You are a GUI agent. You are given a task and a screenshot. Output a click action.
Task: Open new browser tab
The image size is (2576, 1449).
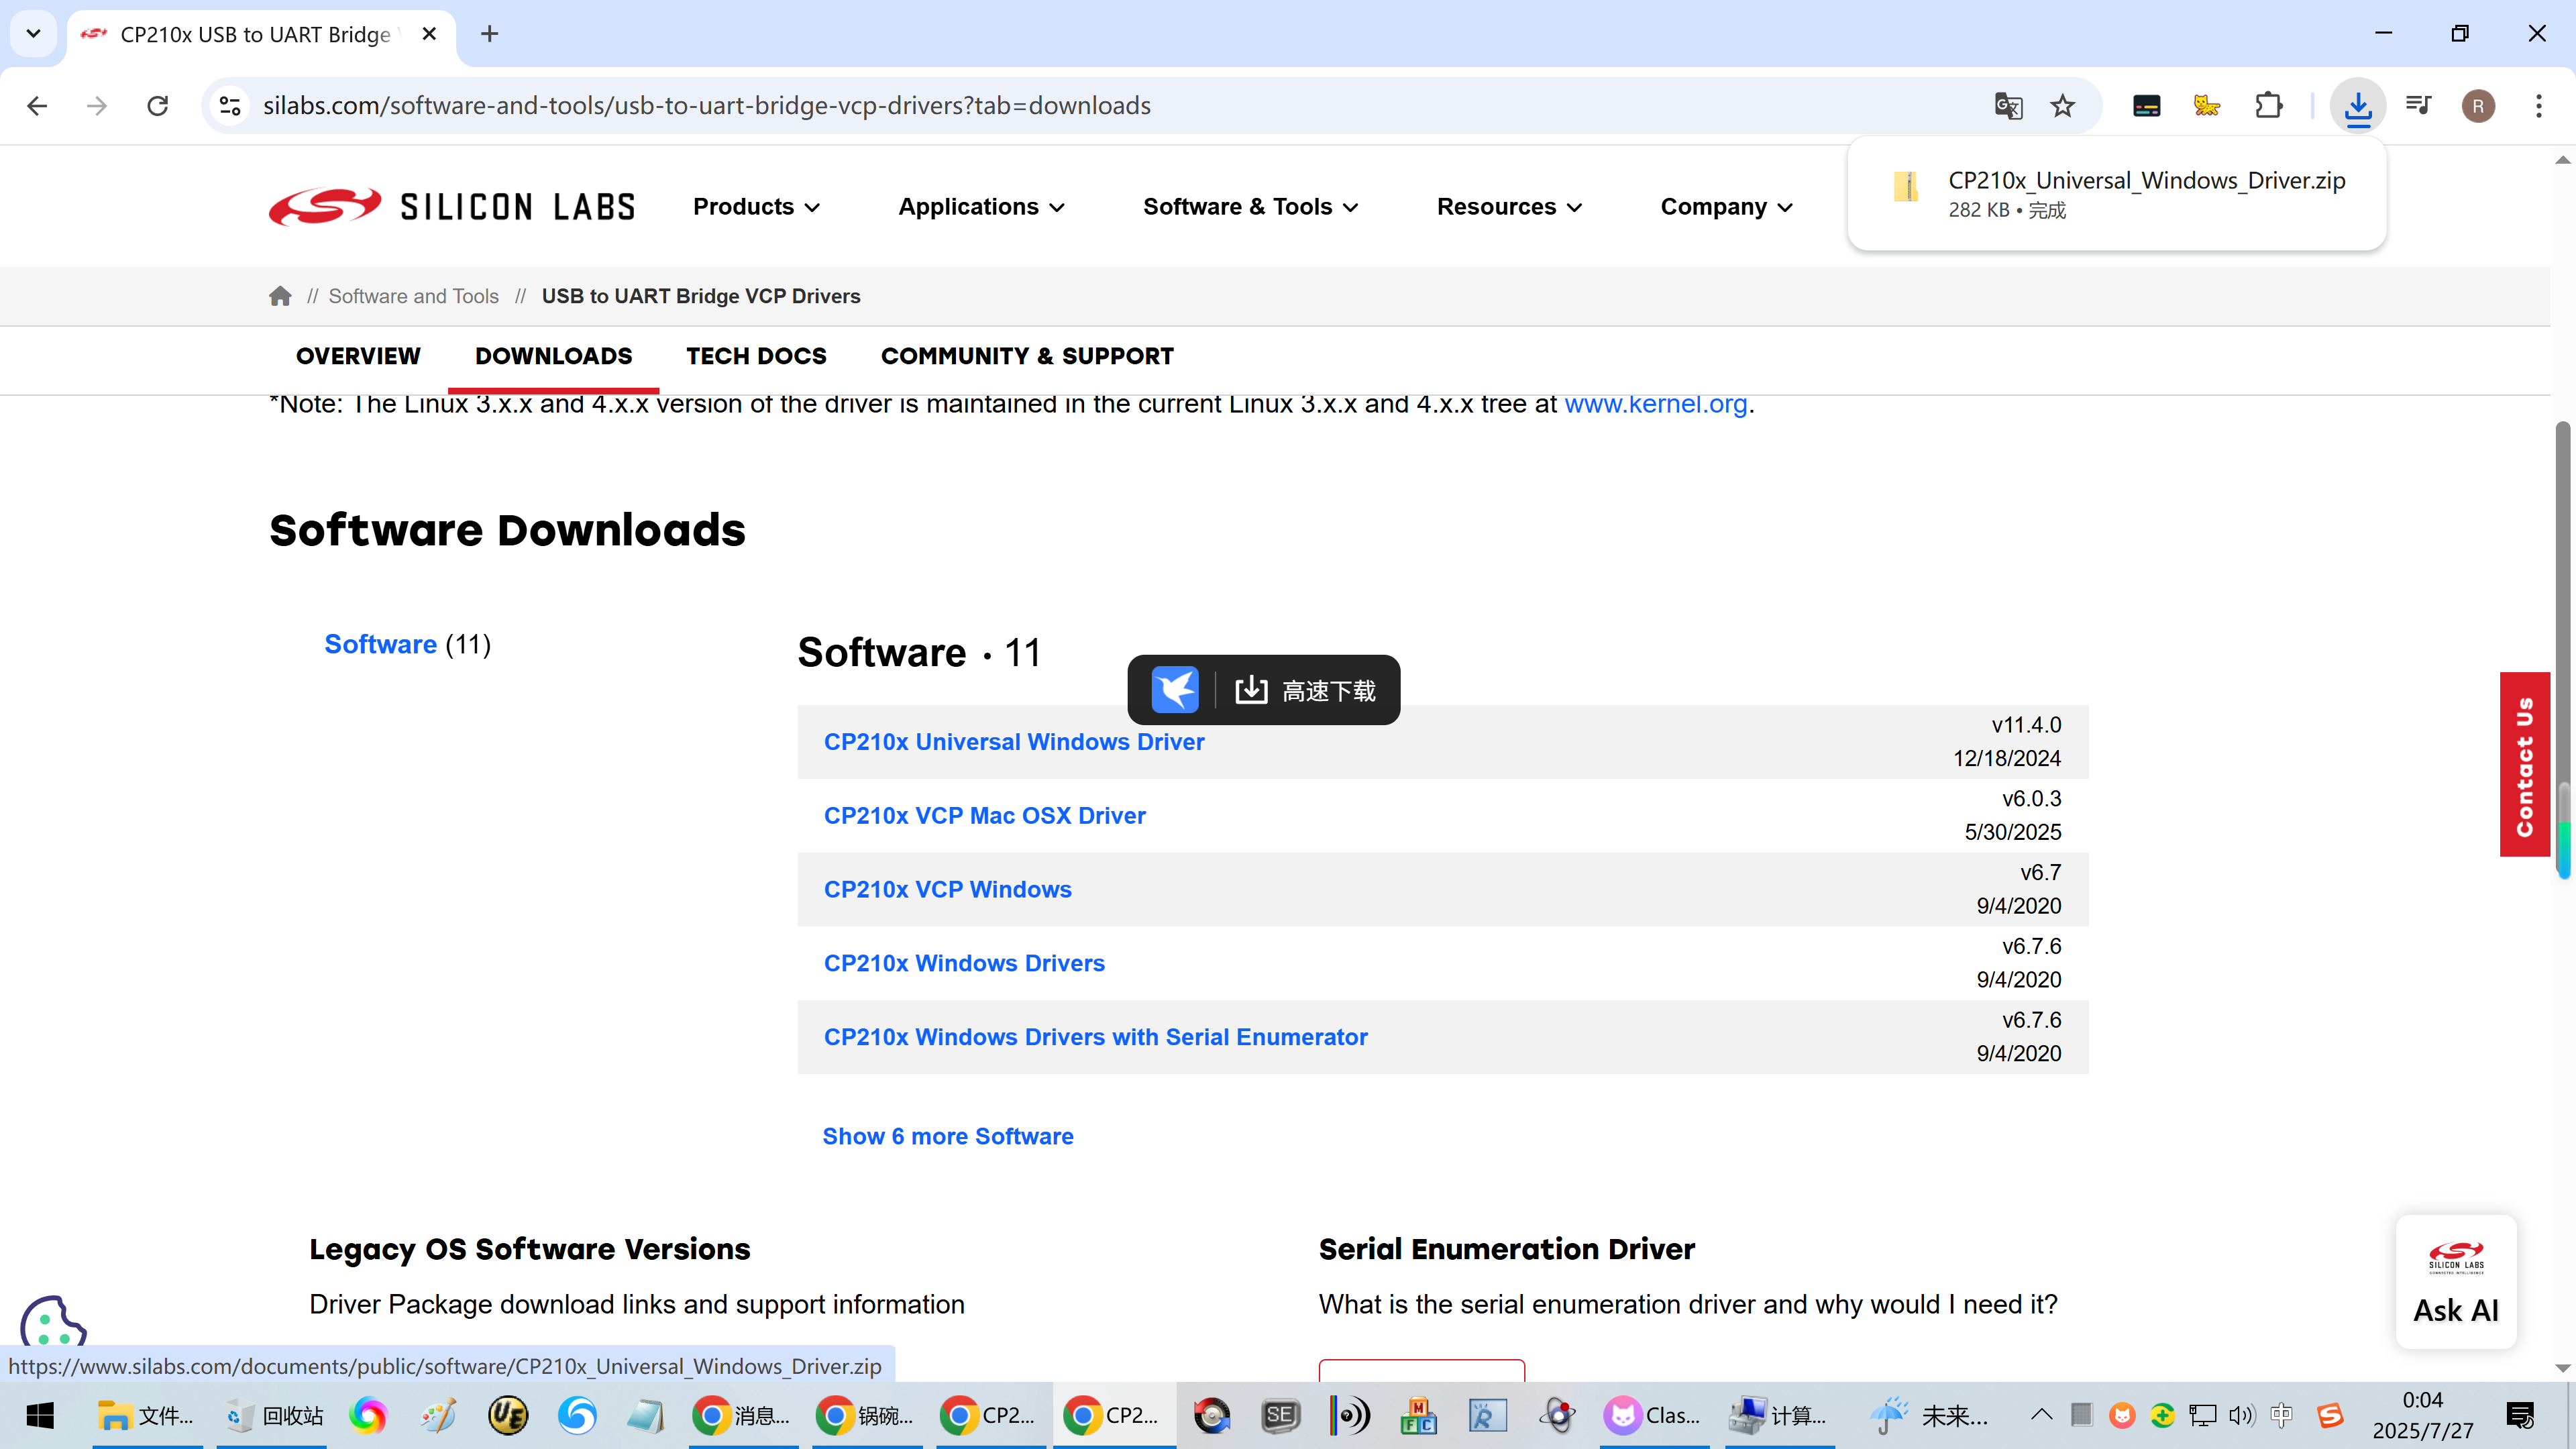click(x=489, y=34)
